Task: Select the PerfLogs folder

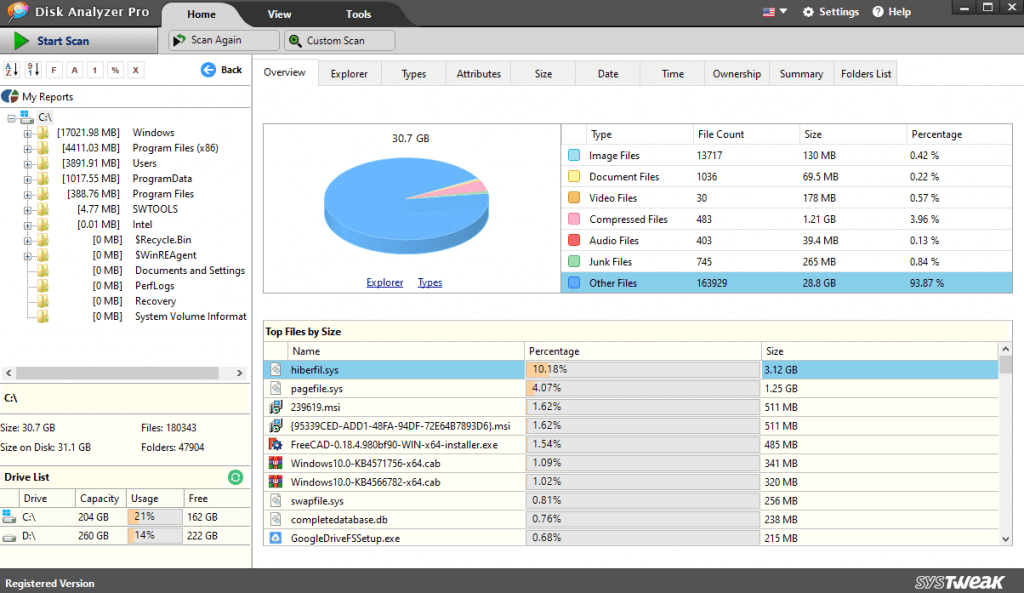Action: (155, 286)
